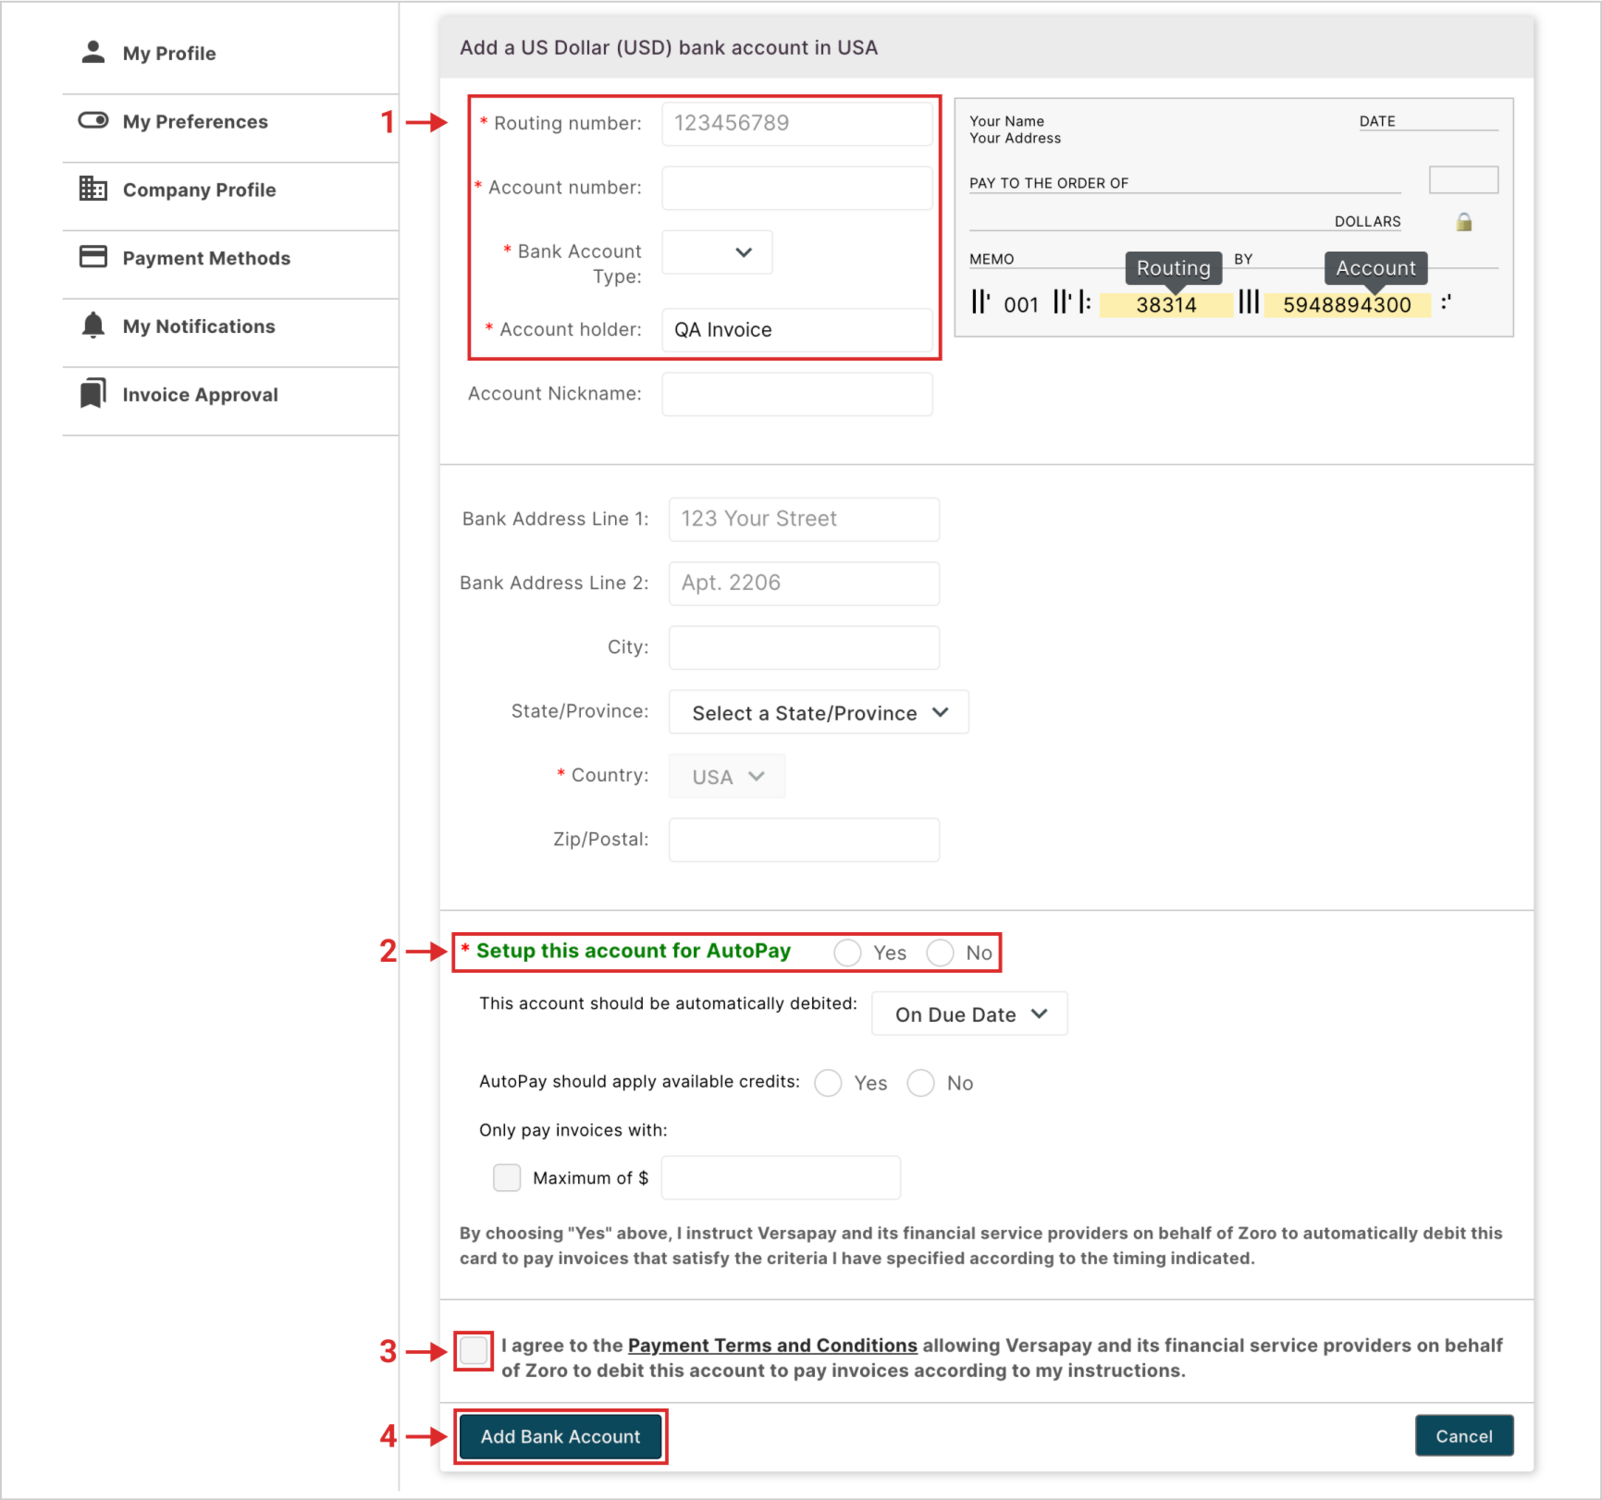This screenshot has height=1500, width=1602.
Task: Click the My Profile person icon
Action: pyautogui.click(x=93, y=52)
